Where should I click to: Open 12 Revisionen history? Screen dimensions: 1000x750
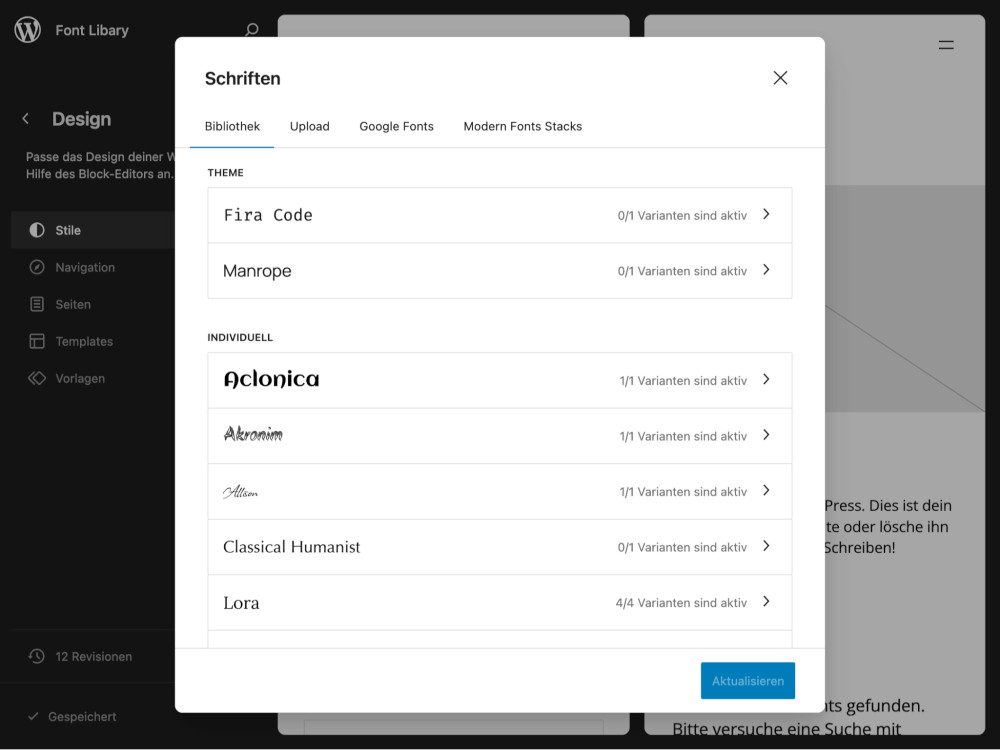[x=93, y=657]
